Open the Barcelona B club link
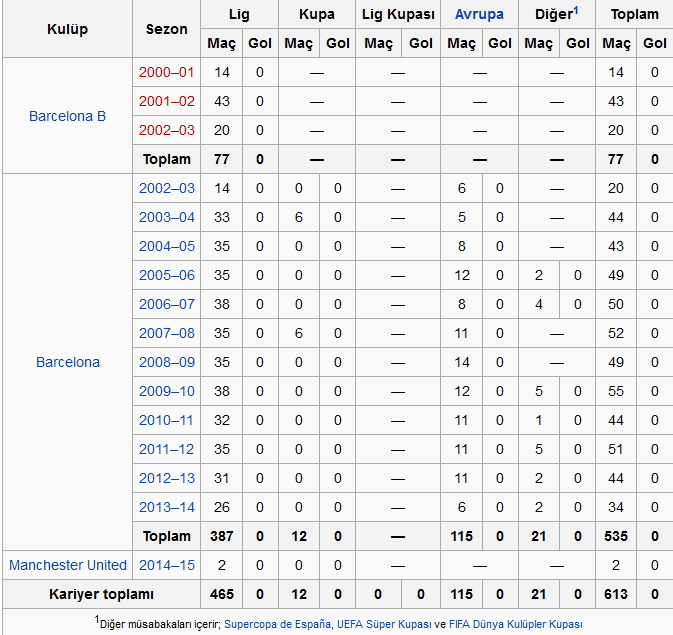 coord(67,116)
